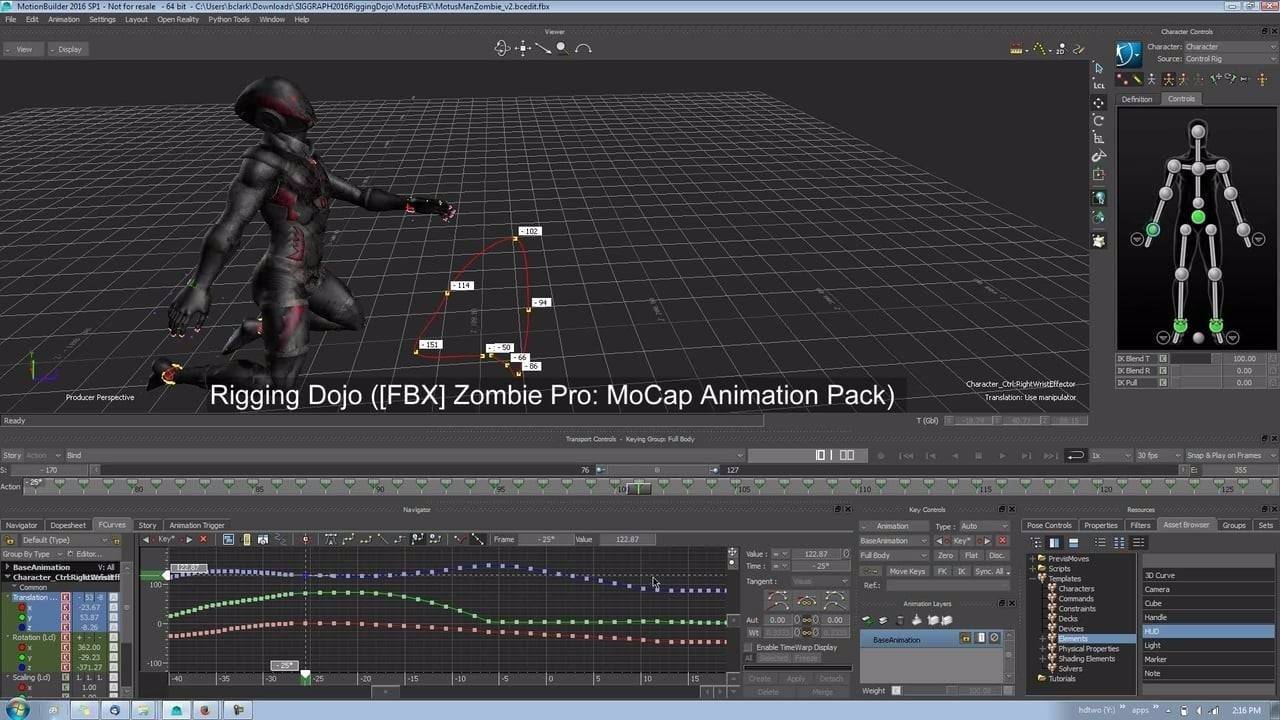
Task: Mute the BaseAnimation animation layer
Action: pyautogui.click(x=994, y=637)
